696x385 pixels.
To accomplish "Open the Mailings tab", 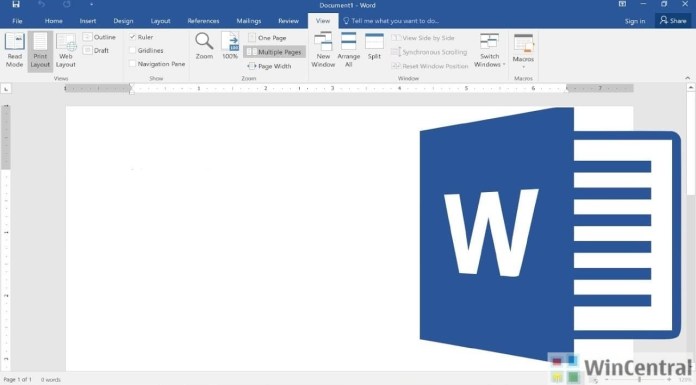I will coord(249,21).
